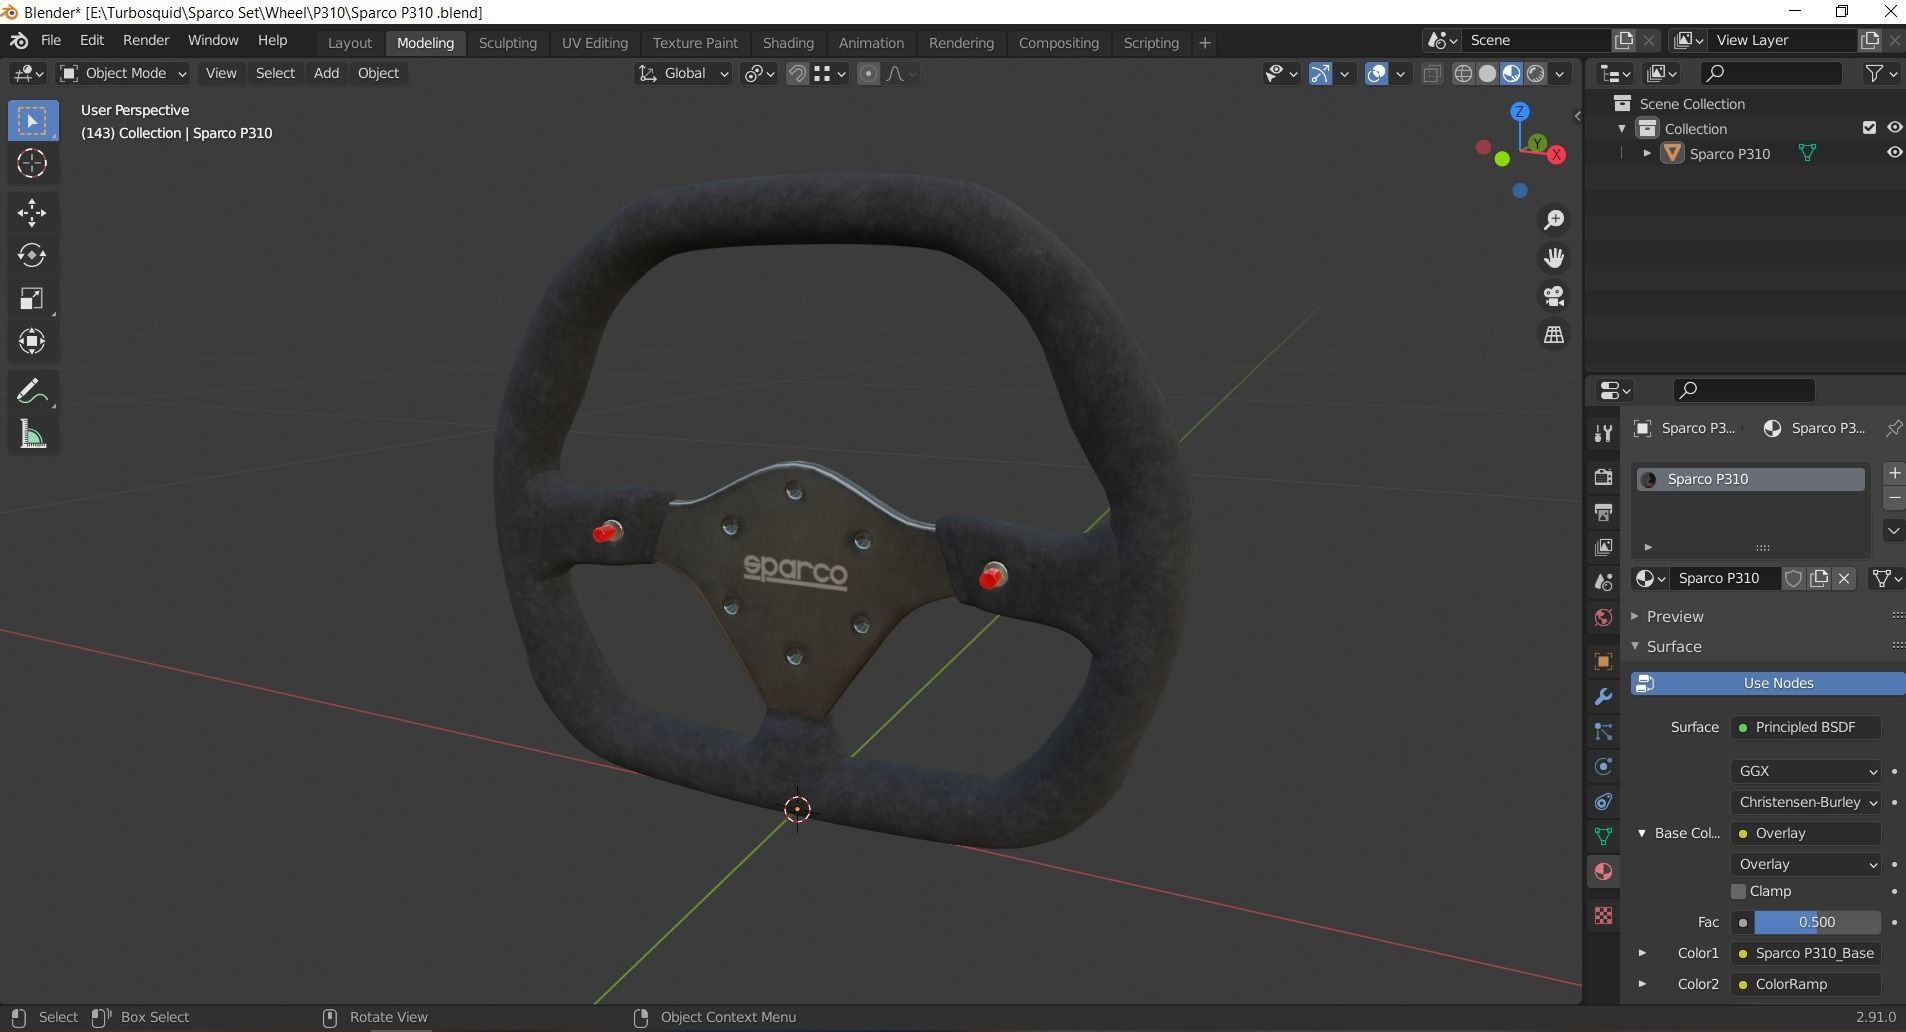The width and height of the screenshot is (1906, 1032).
Task: Activate the 3D Cursor tool
Action: pyautogui.click(x=32, y=163)
